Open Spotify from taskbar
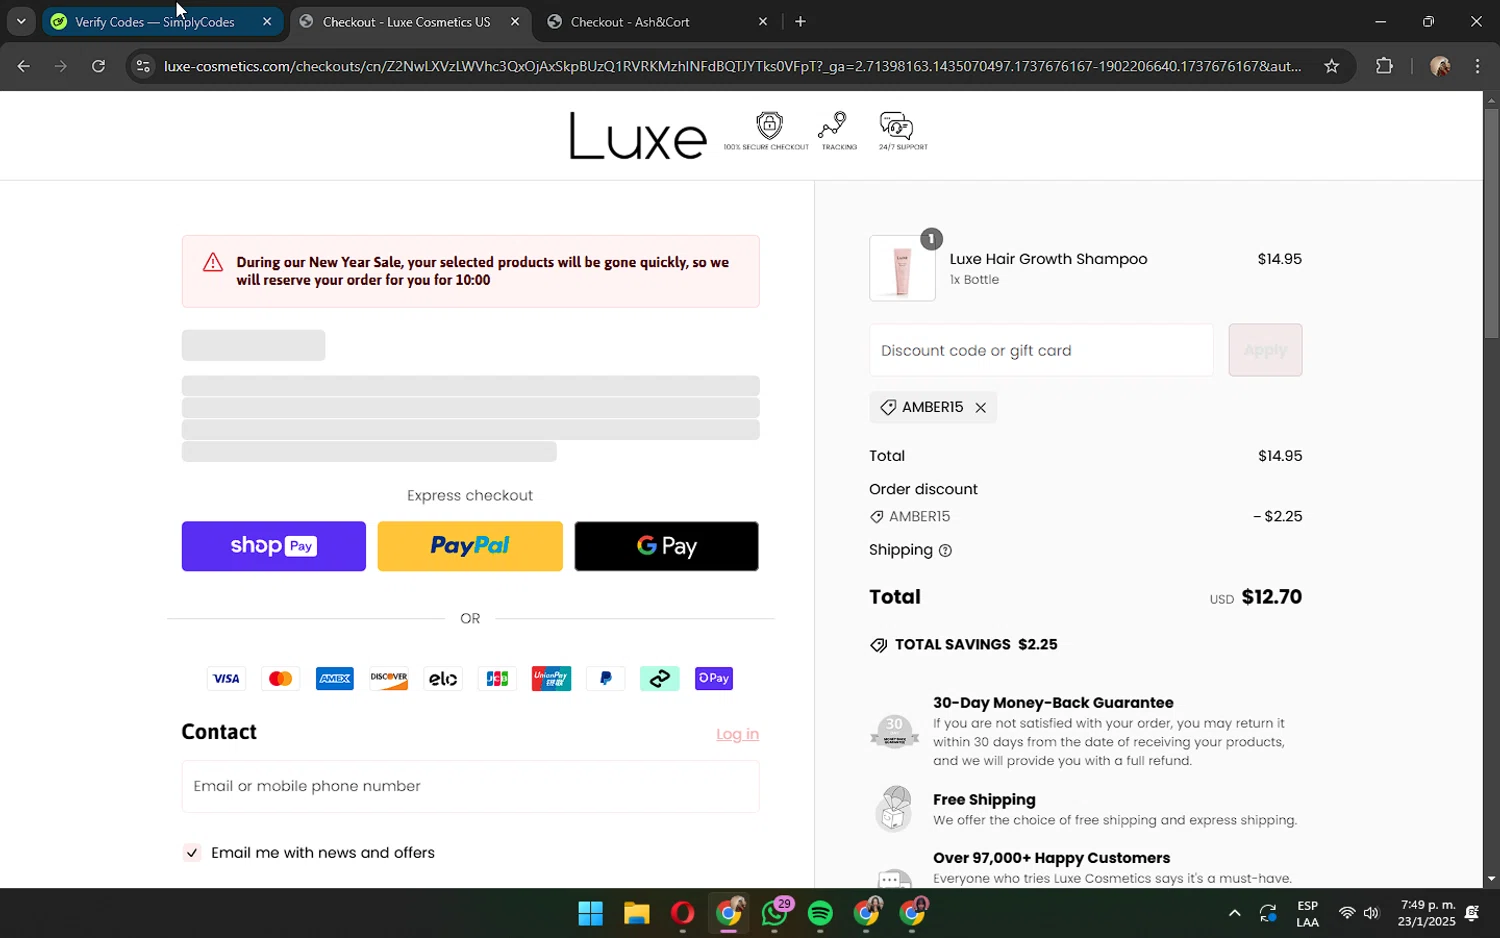1500x938 pixels. (820, 913)
